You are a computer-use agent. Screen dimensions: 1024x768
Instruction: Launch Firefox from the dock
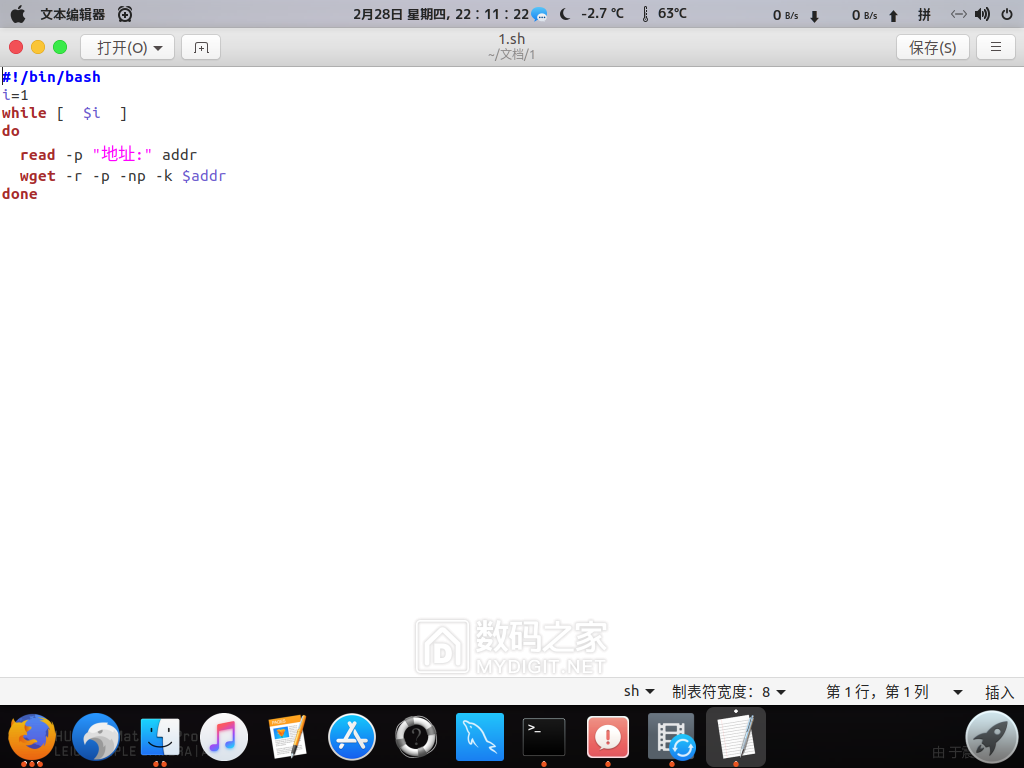point(32,738)
